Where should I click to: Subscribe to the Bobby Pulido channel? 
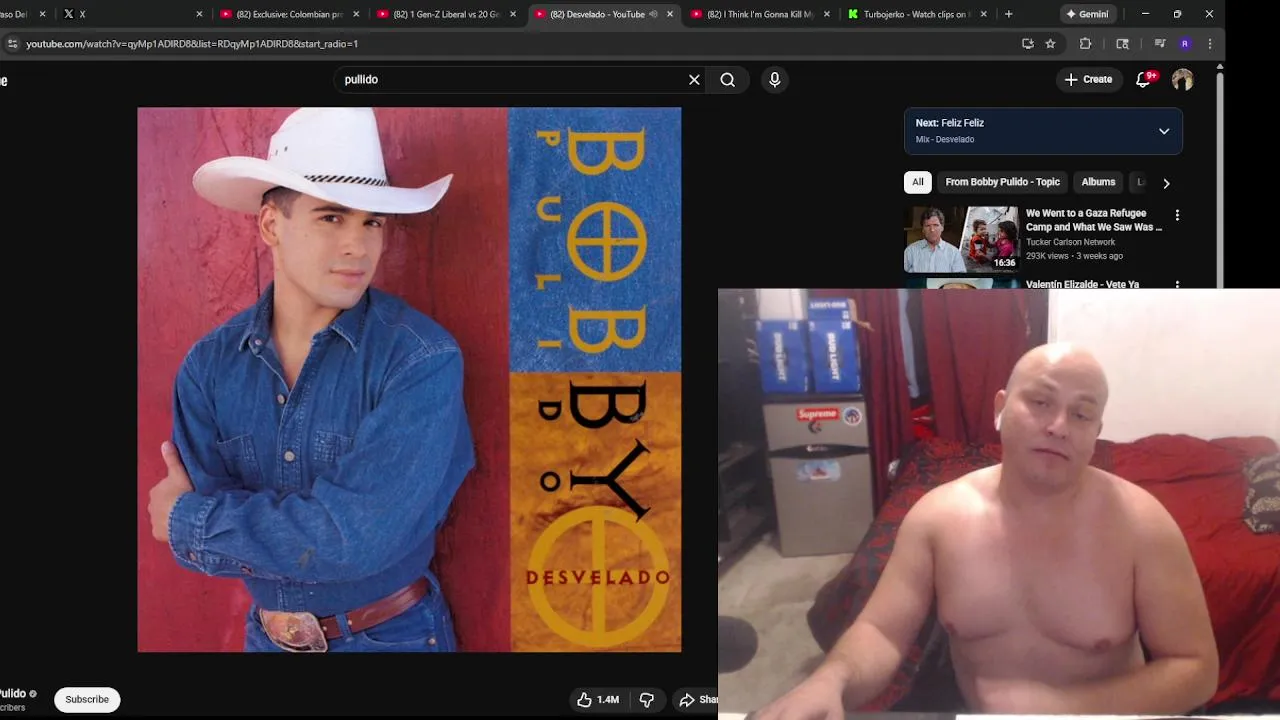(87, 700)
